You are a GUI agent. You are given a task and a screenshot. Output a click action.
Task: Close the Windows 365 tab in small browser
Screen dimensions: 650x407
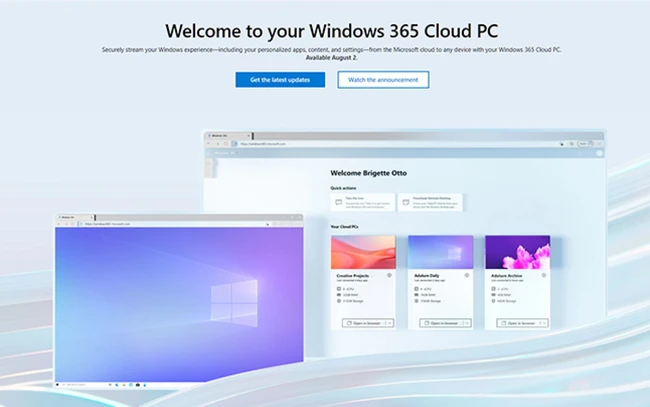92,217
